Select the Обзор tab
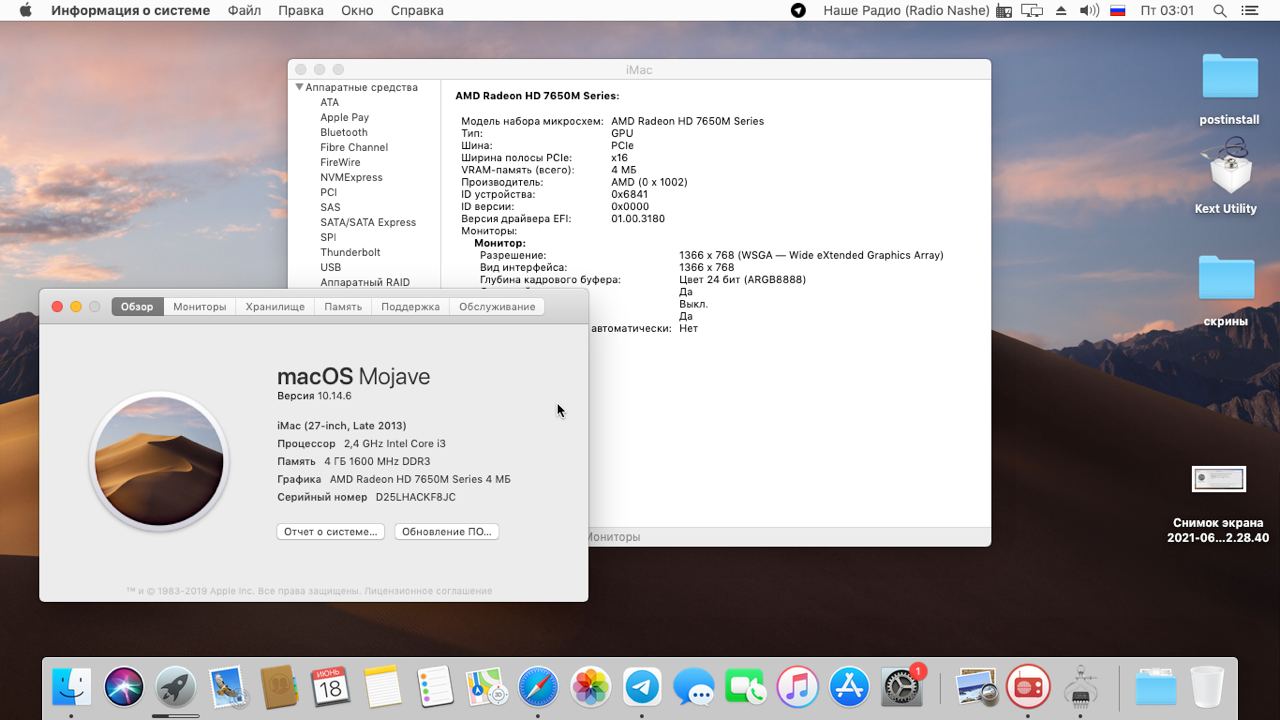The width and height of the screenshot is (1280, 720). tap(137, 307)
